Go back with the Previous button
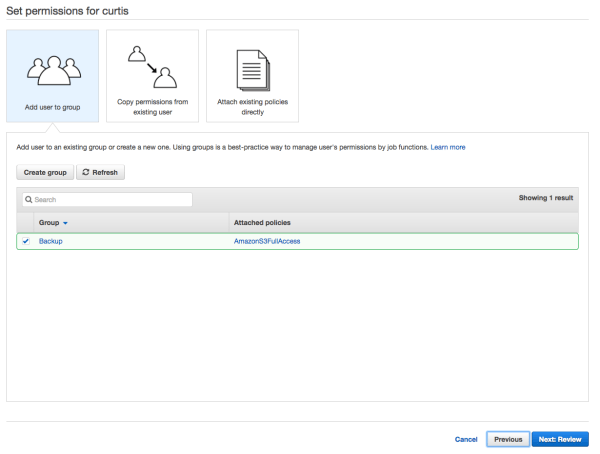 coord(508,439)
